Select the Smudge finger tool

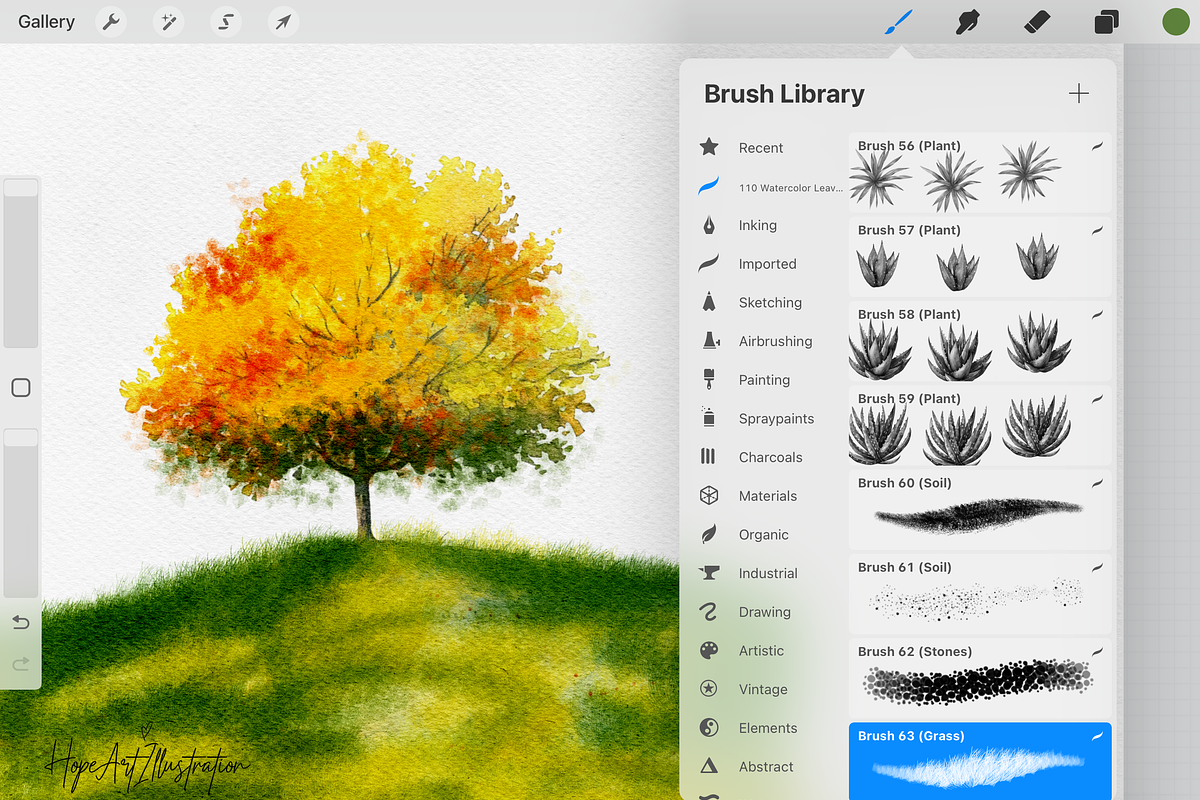pos(967,22)
